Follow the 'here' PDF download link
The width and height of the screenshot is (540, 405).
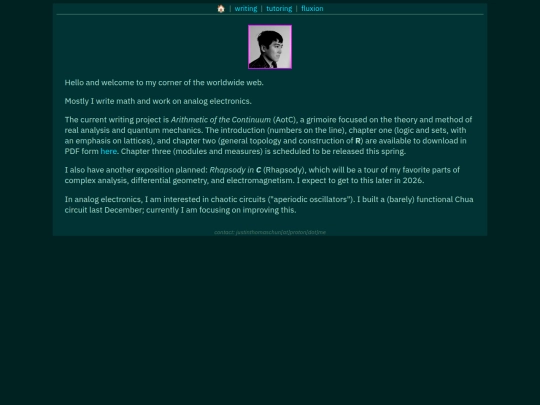pyautogui.click(x=108, y=151)
